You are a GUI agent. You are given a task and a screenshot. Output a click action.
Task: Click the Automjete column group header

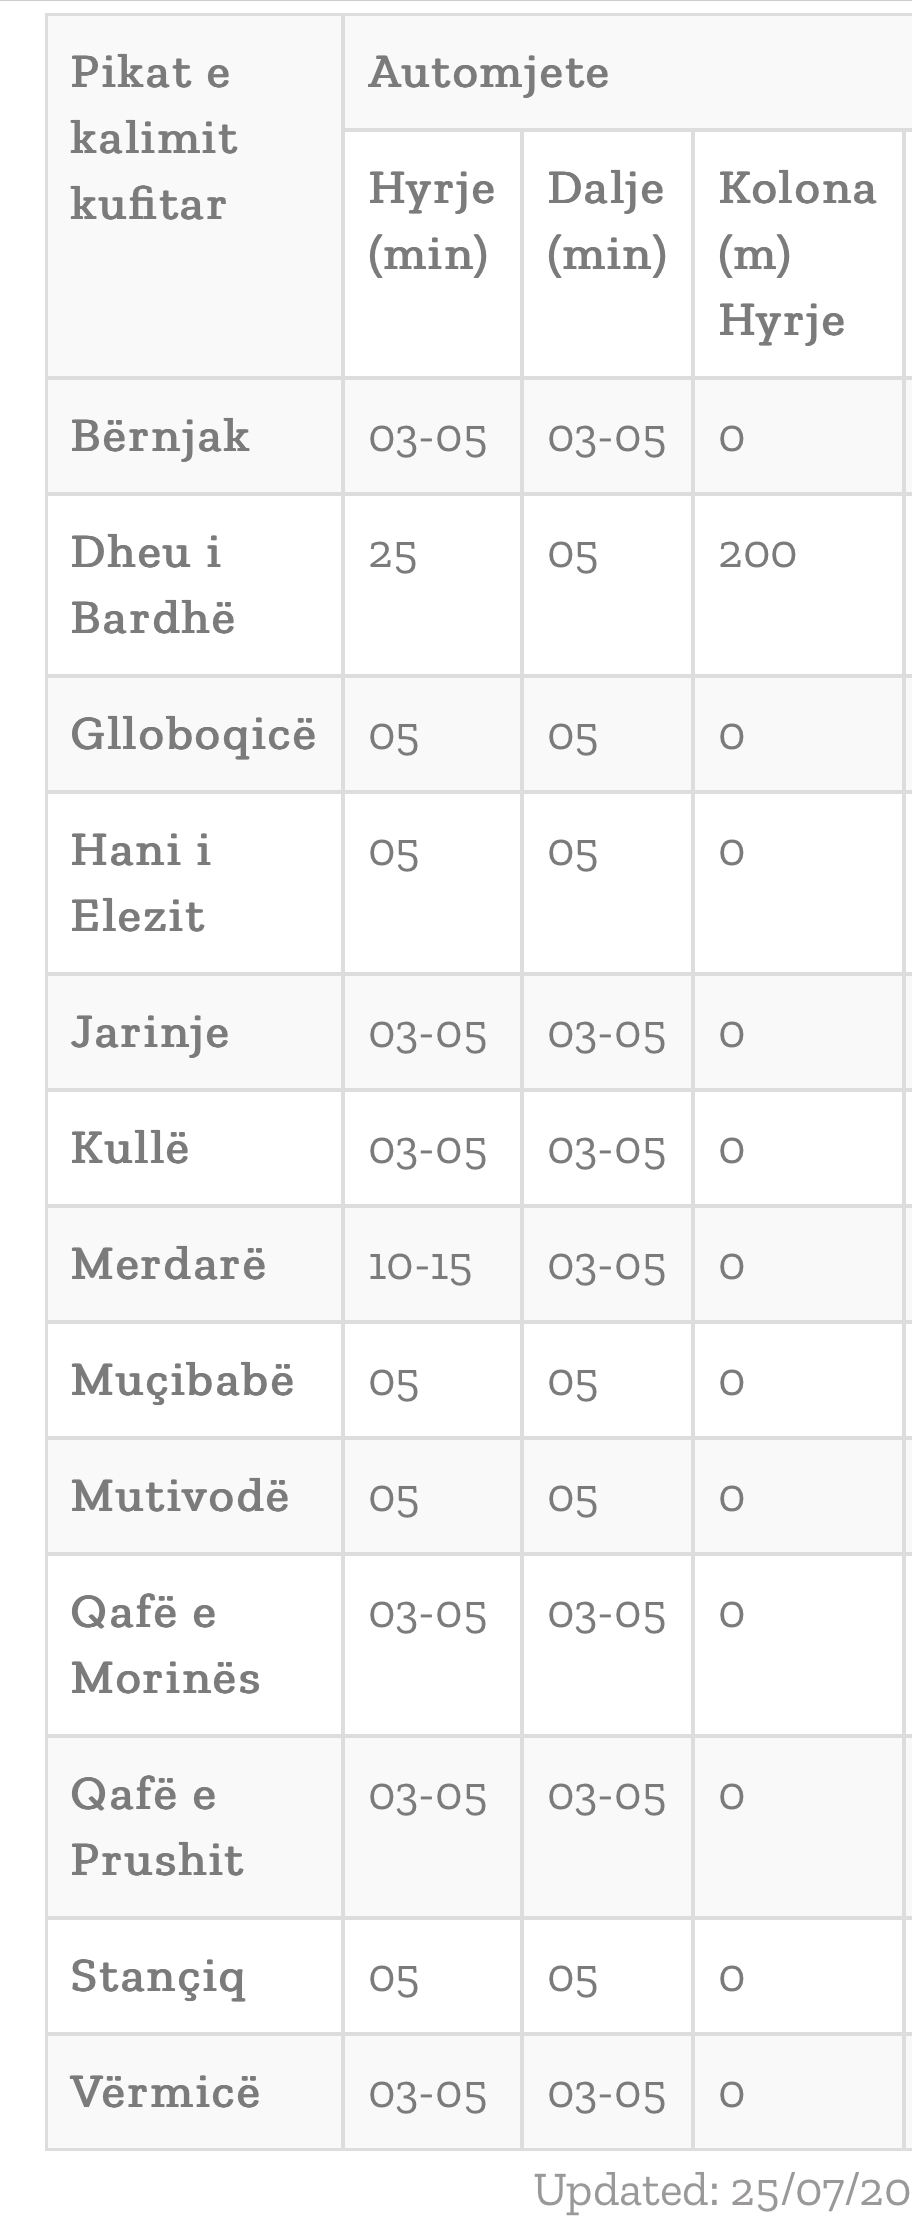pos(489,73)
